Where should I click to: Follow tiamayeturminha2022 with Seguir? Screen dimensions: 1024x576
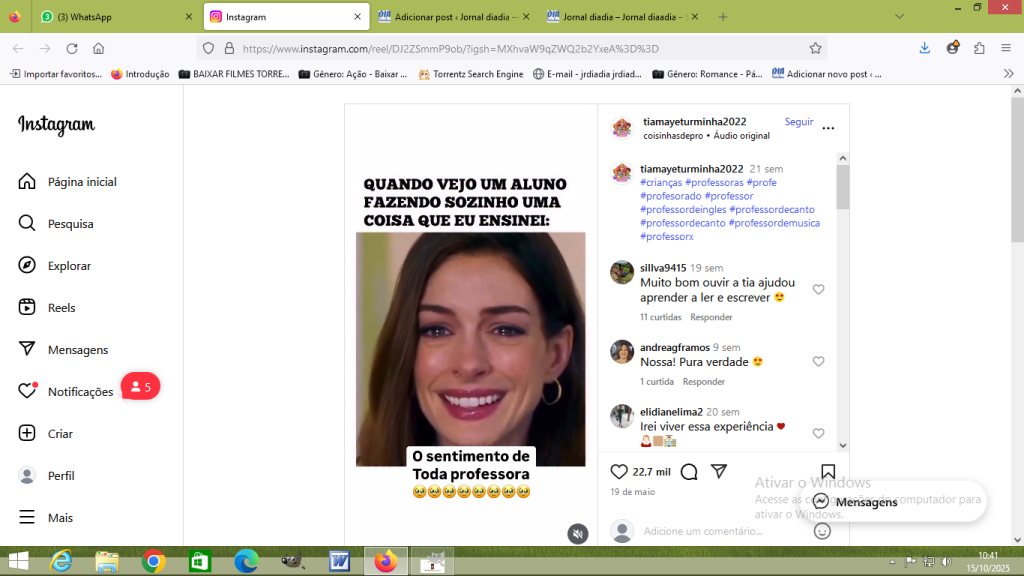798,122
